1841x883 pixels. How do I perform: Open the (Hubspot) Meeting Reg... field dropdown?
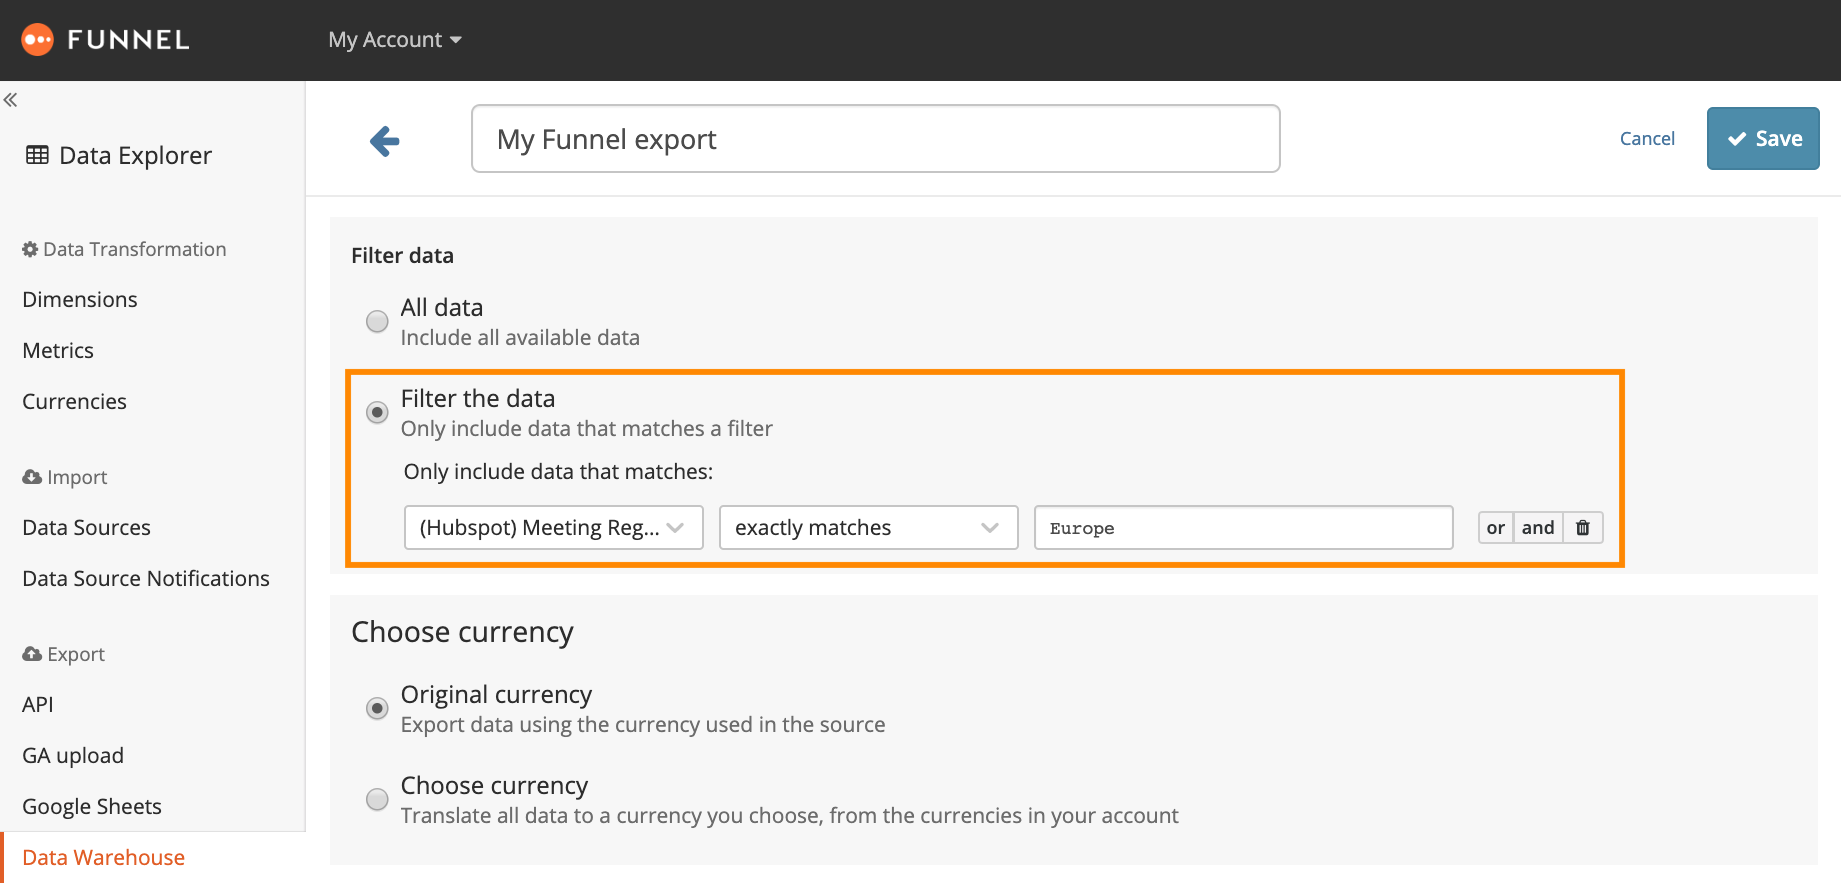click(554, 528)
